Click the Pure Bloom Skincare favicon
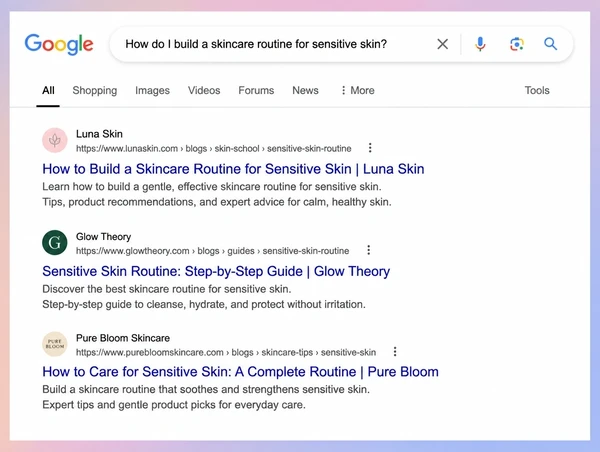Viewport: 600px width, 452px height. [x=55, y=344]
